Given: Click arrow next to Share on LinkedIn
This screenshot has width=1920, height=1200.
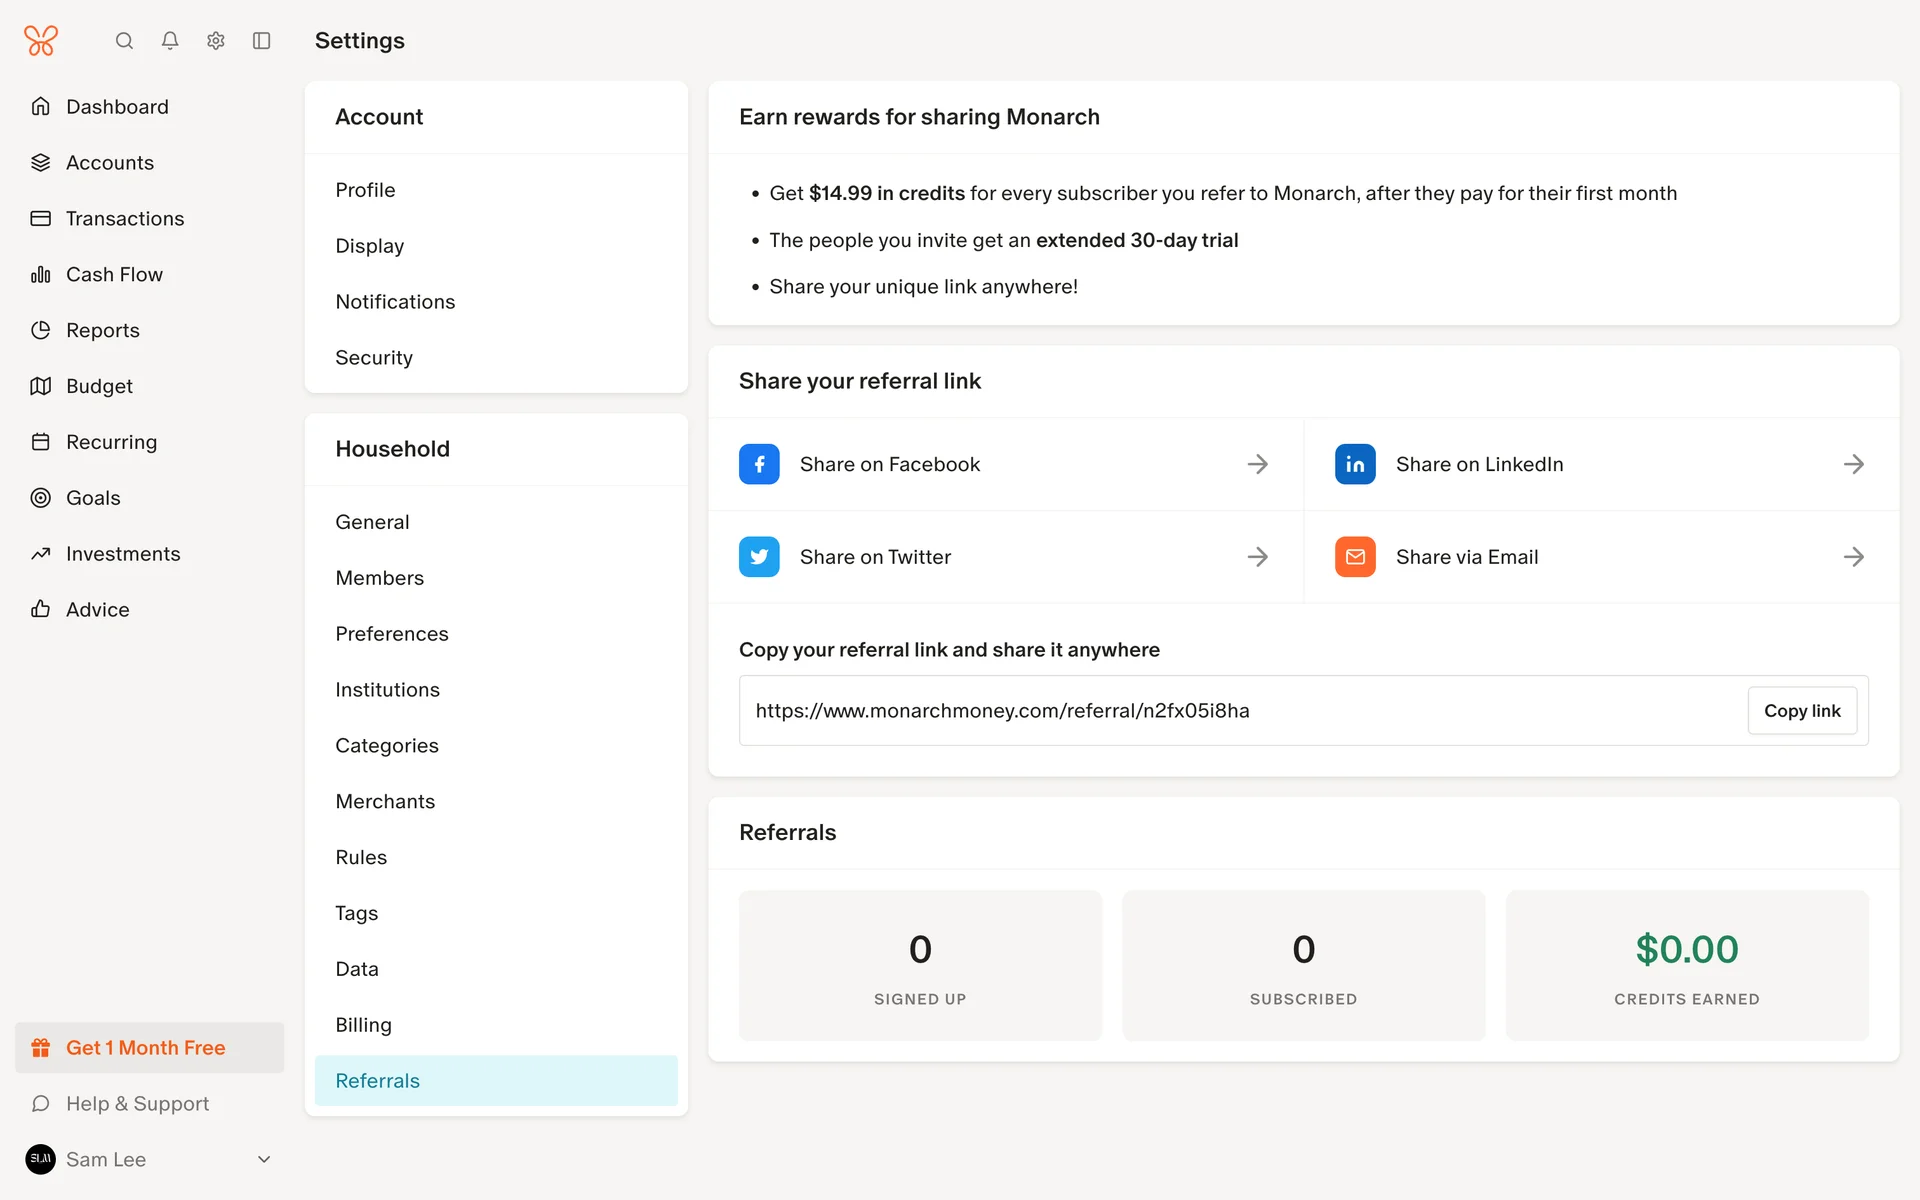Looking at the screenshot, I should (x=1853, y=464).
